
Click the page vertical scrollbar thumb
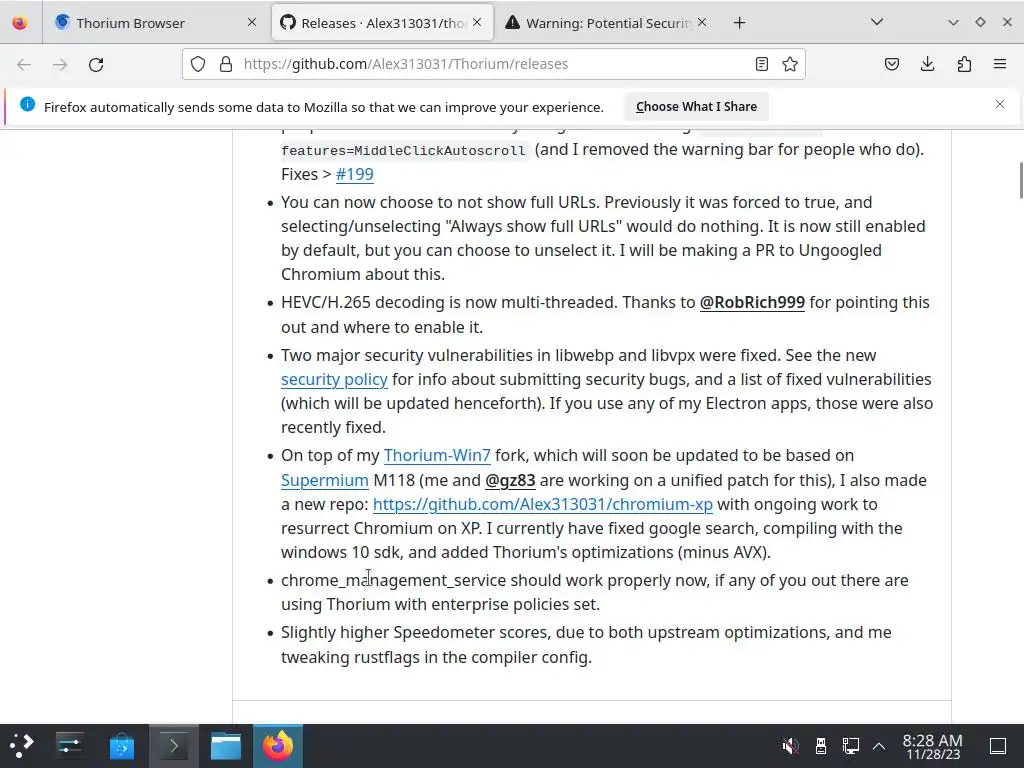coord(1021,180)
